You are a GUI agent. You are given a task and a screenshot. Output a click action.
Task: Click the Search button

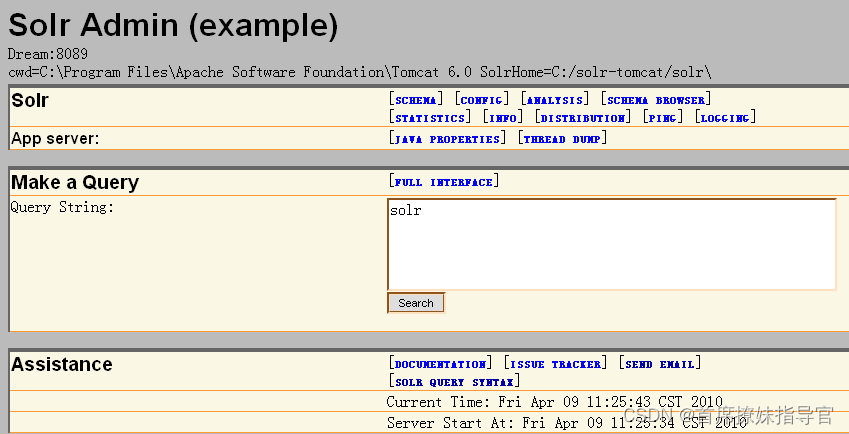coord(416,303)
